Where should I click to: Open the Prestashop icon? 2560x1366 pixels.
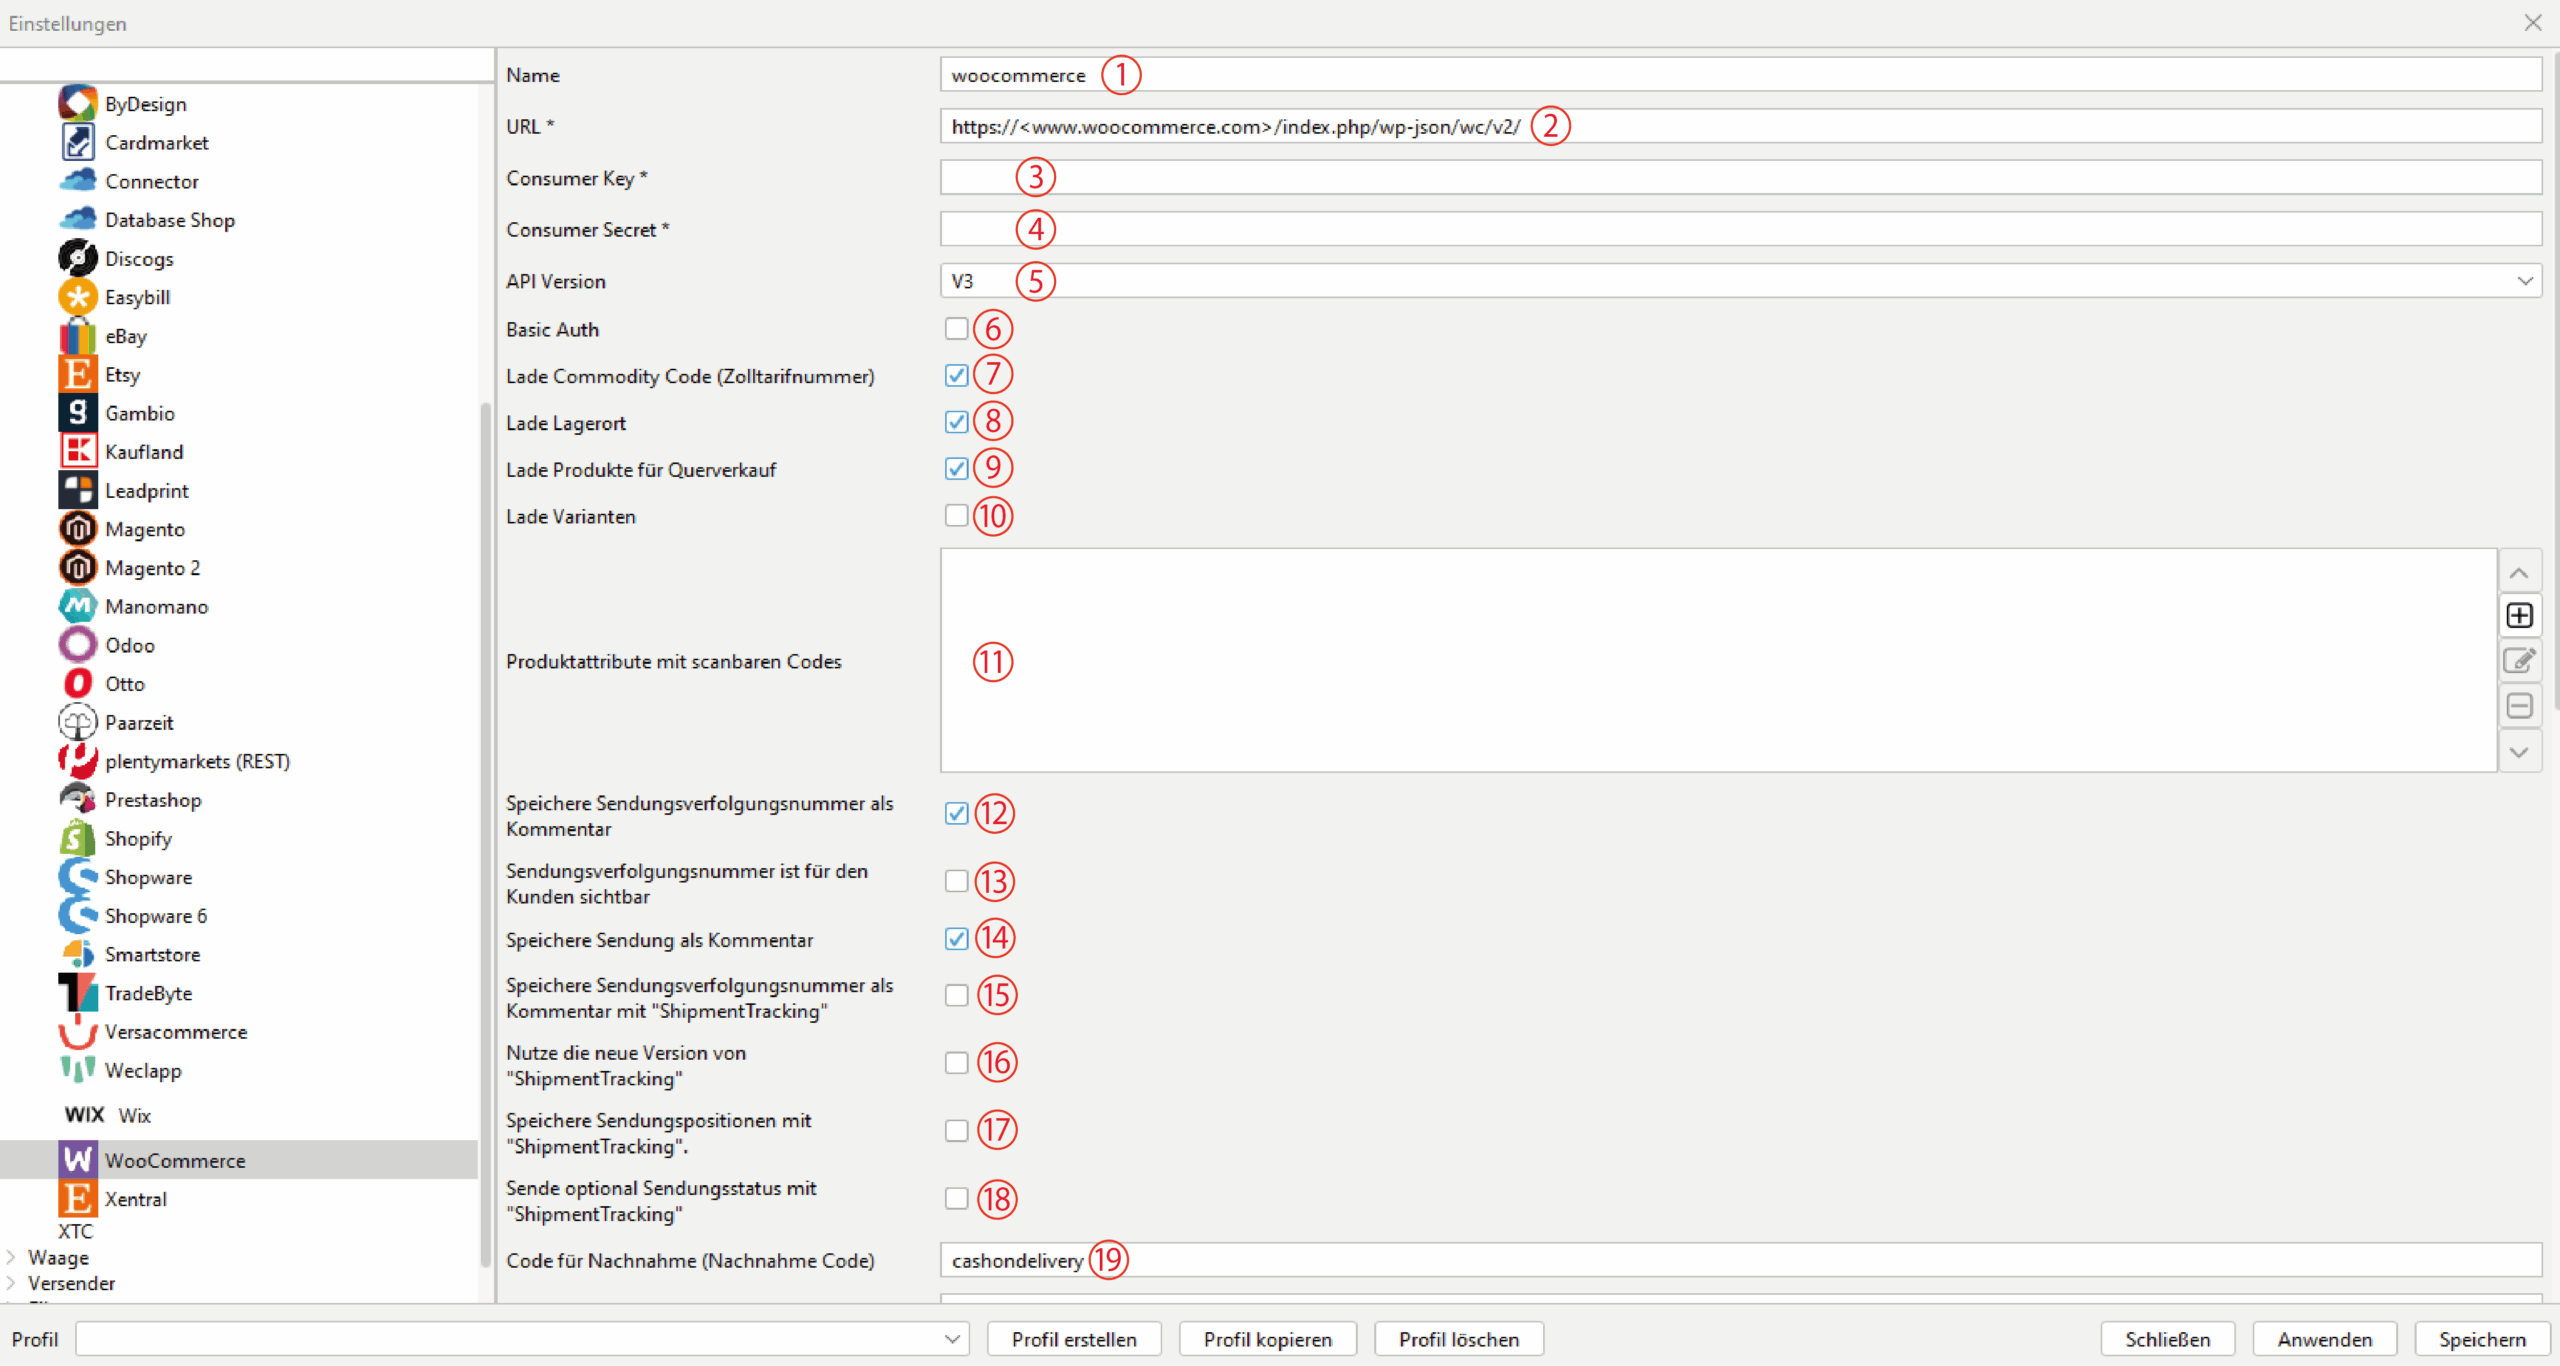pyautogui.click(x=78, y=799)
